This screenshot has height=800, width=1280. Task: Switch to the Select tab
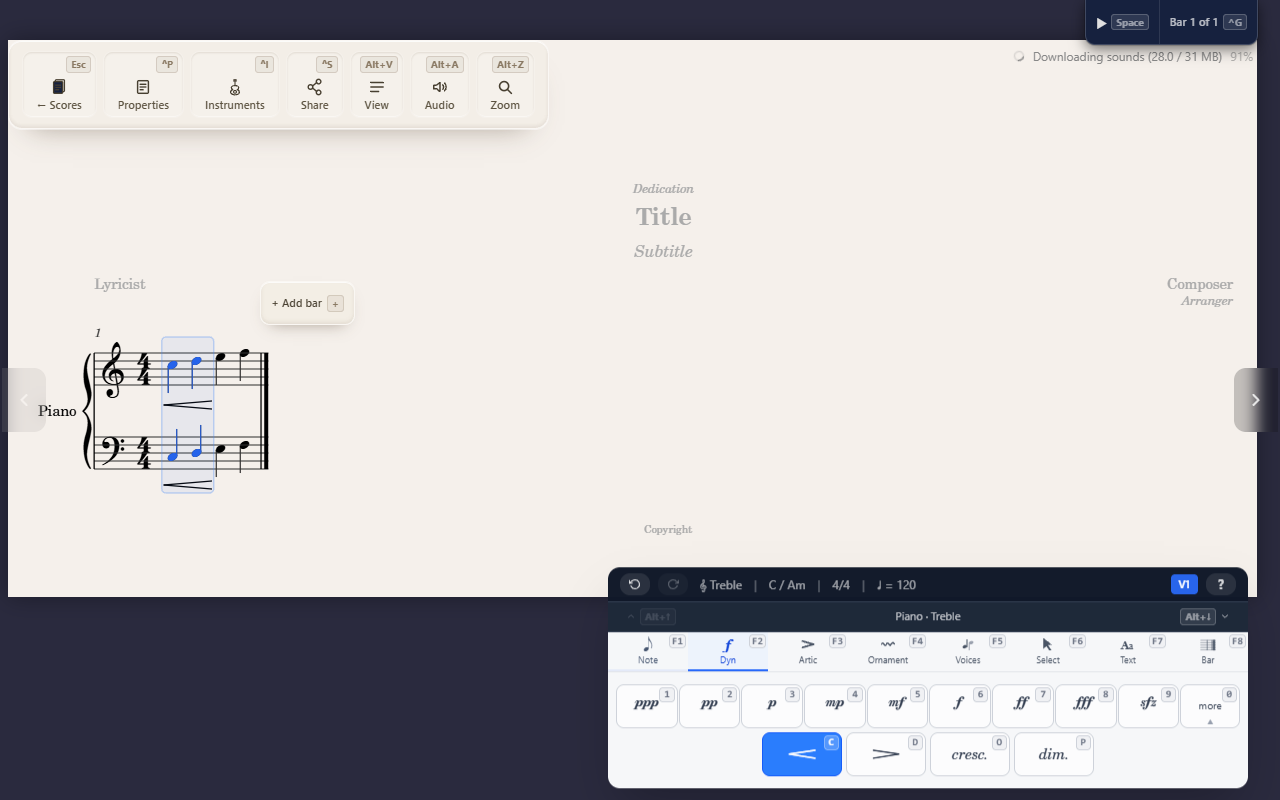click(x=1048, y=651)
